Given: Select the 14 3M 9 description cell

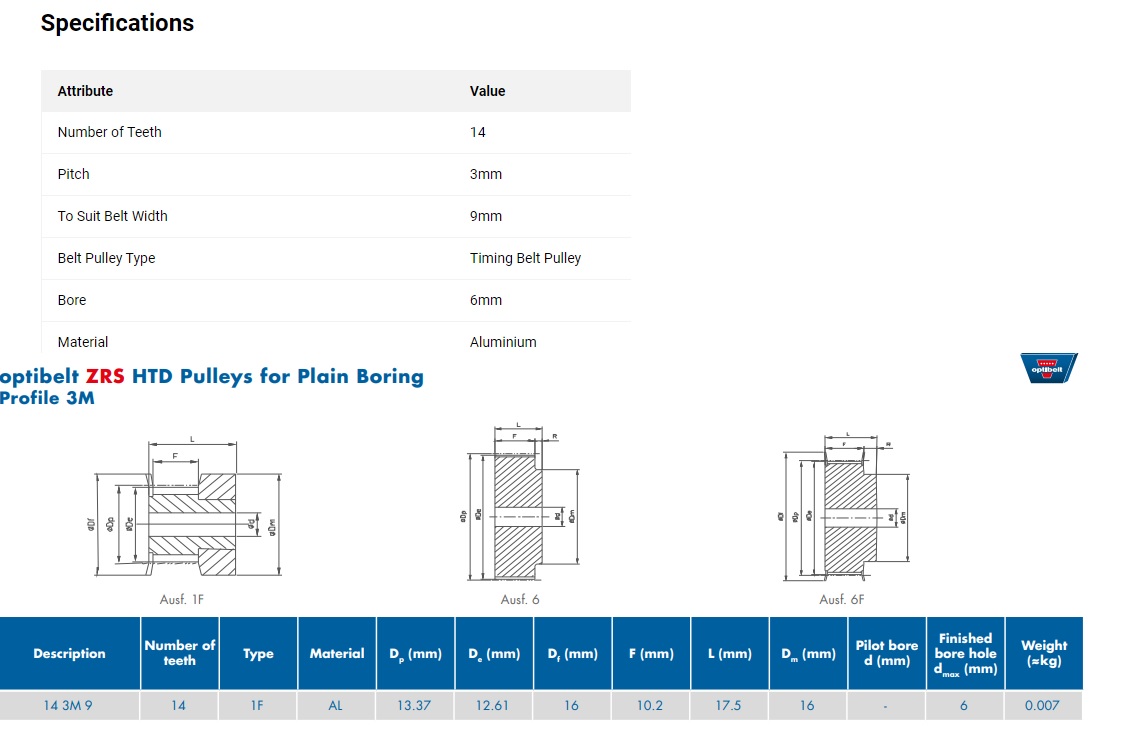Looking at the screenshot, I should click(x=69, y=706).
